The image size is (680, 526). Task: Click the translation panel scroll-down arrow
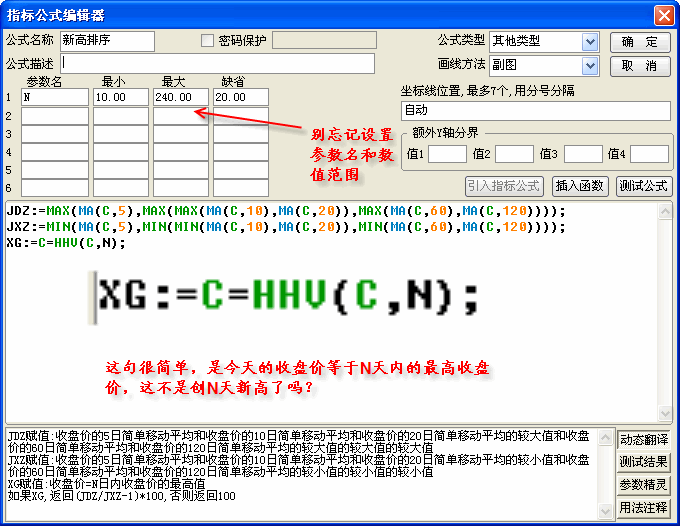point(605,510)
